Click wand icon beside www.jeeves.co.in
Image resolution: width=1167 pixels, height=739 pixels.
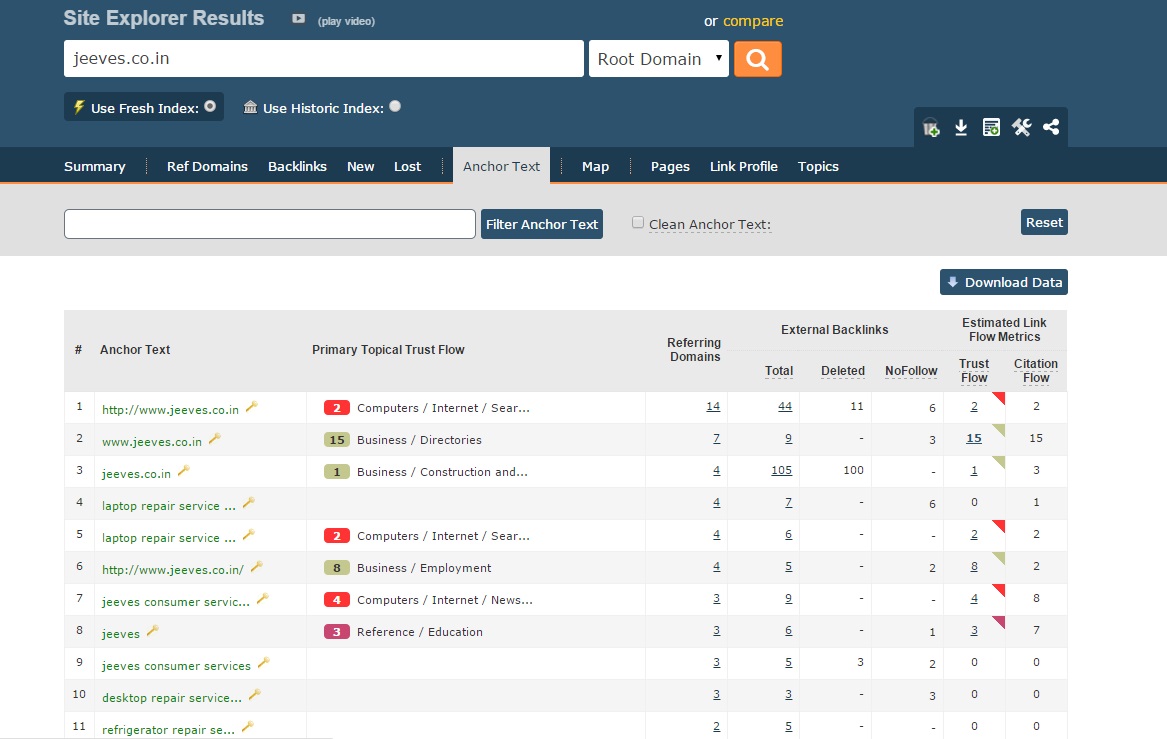[214, 438]
